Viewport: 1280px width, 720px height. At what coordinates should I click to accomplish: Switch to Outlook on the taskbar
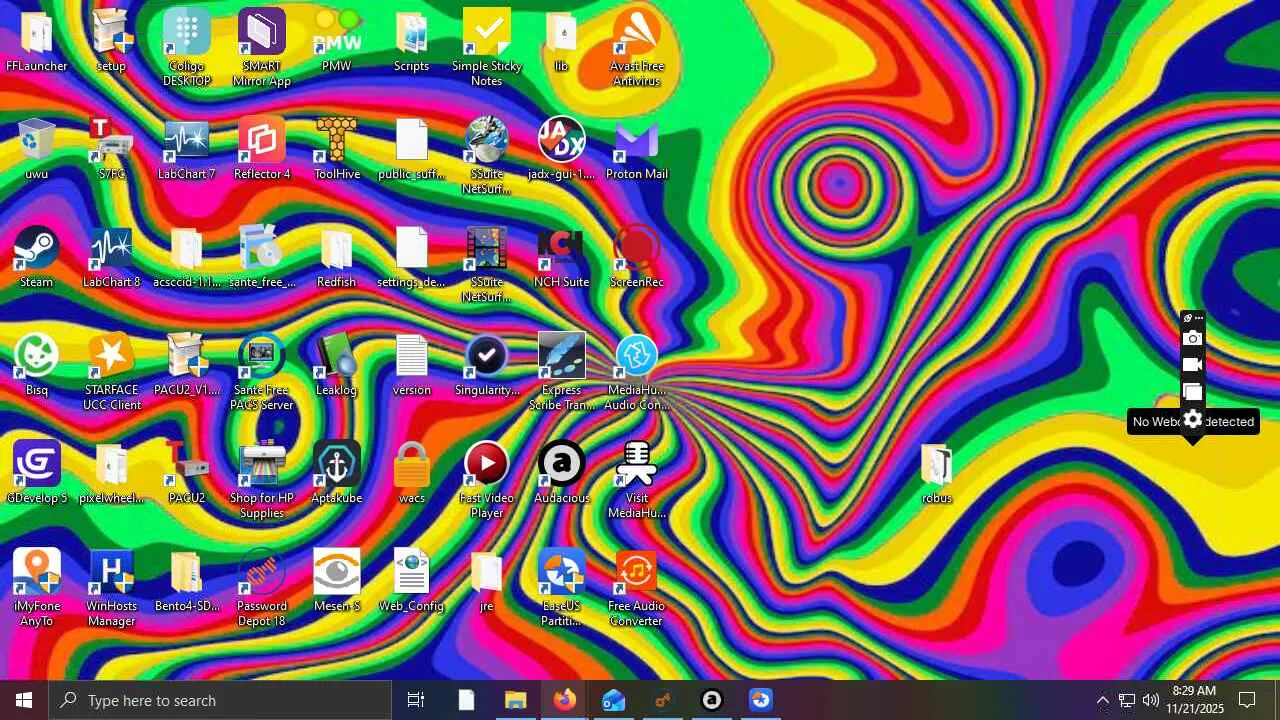pos(613,700)
